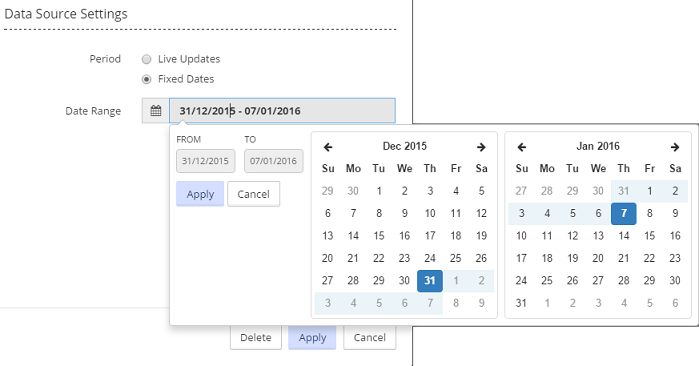Select highlighted 31 in Dec 2015 calendar

(430, 280)
